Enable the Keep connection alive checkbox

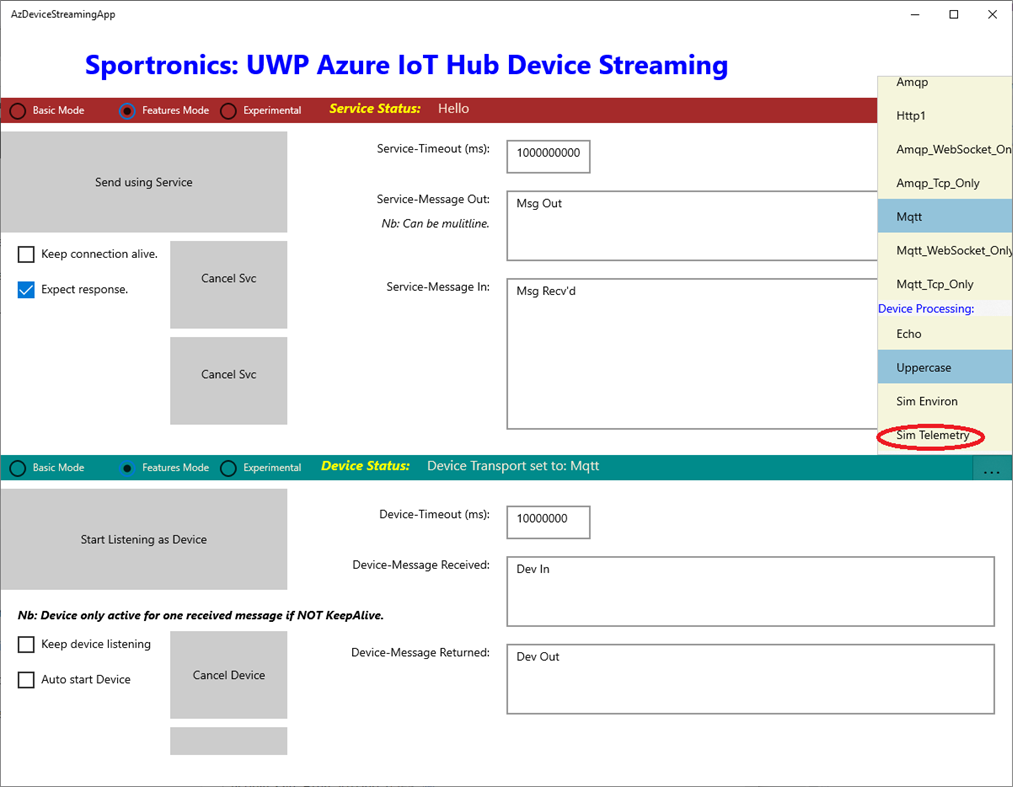pyautogui.click(x=25, y=254)
